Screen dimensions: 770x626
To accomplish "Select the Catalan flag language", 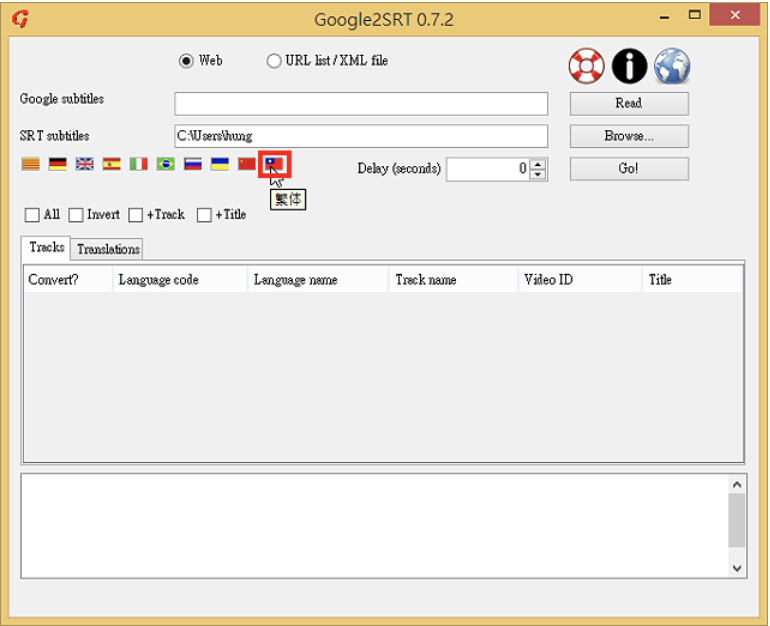I will click(30, 164).
